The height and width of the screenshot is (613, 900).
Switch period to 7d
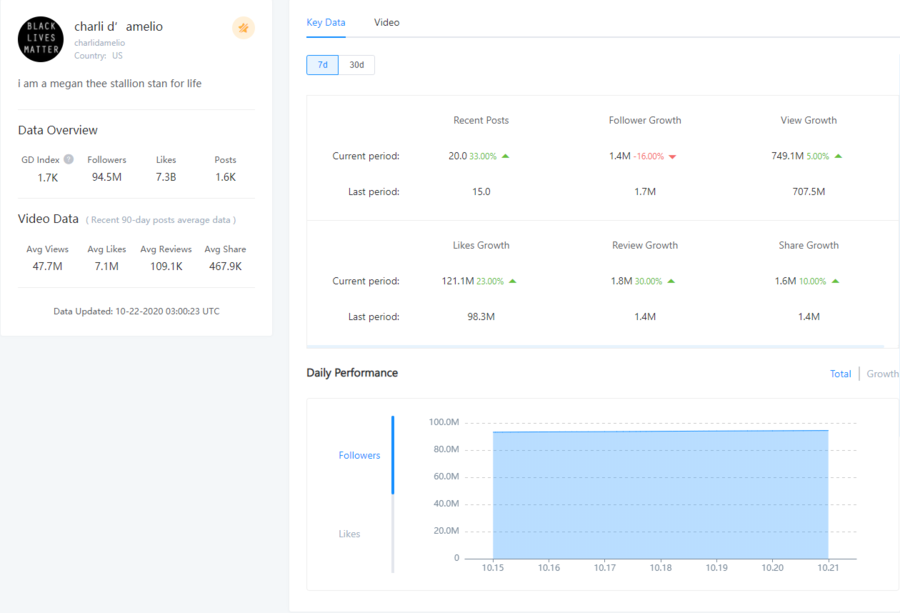tap(322, 65)
